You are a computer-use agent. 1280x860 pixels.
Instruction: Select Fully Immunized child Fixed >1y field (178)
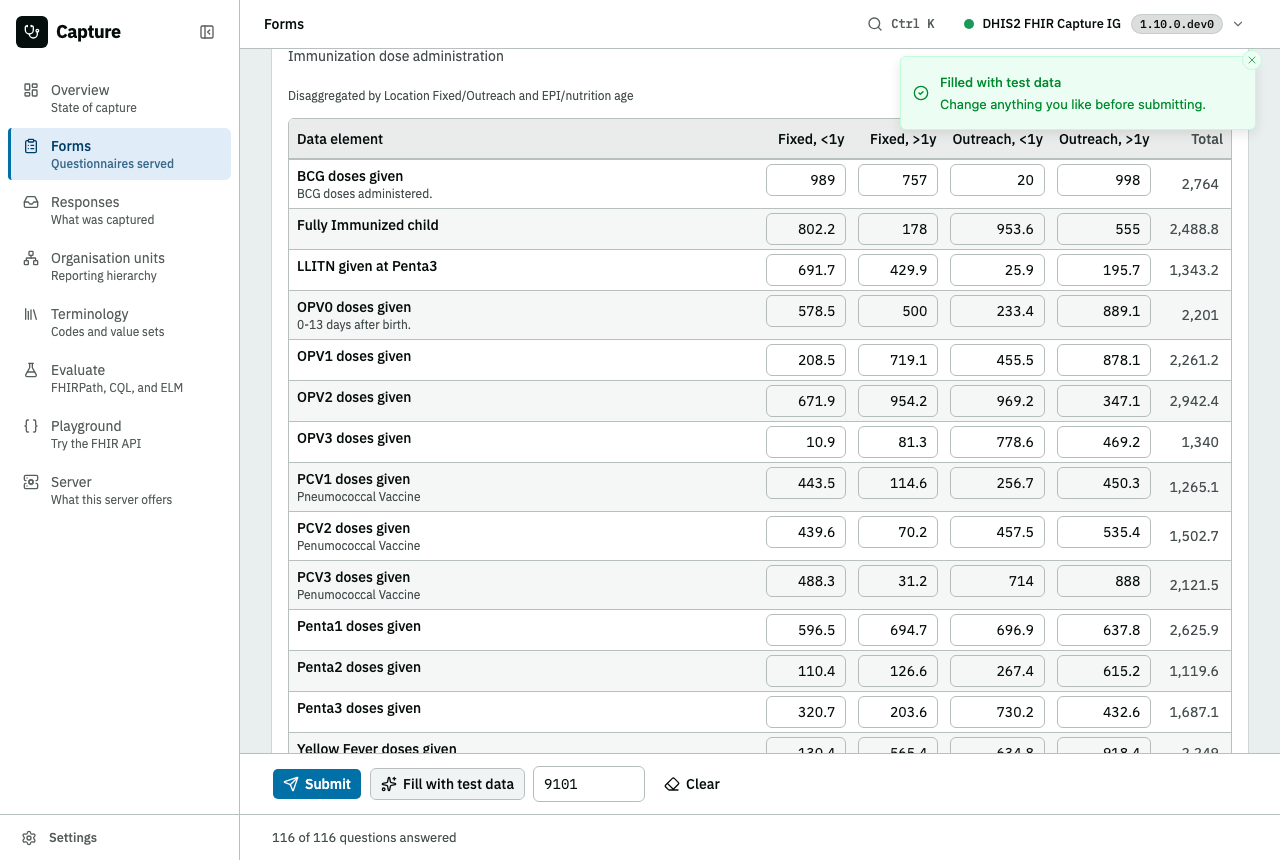click(x=898, y=229)
